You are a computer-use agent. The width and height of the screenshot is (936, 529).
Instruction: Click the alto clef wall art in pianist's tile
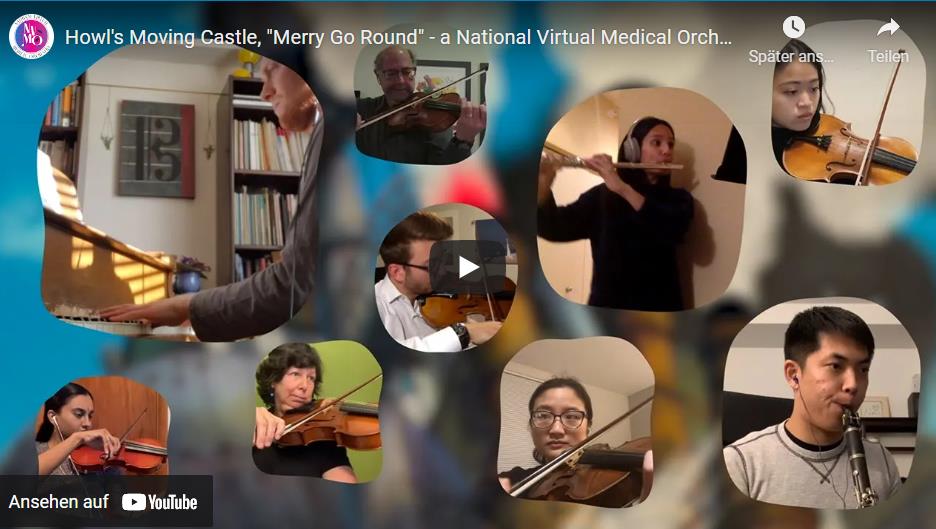[x=156, y=149]
